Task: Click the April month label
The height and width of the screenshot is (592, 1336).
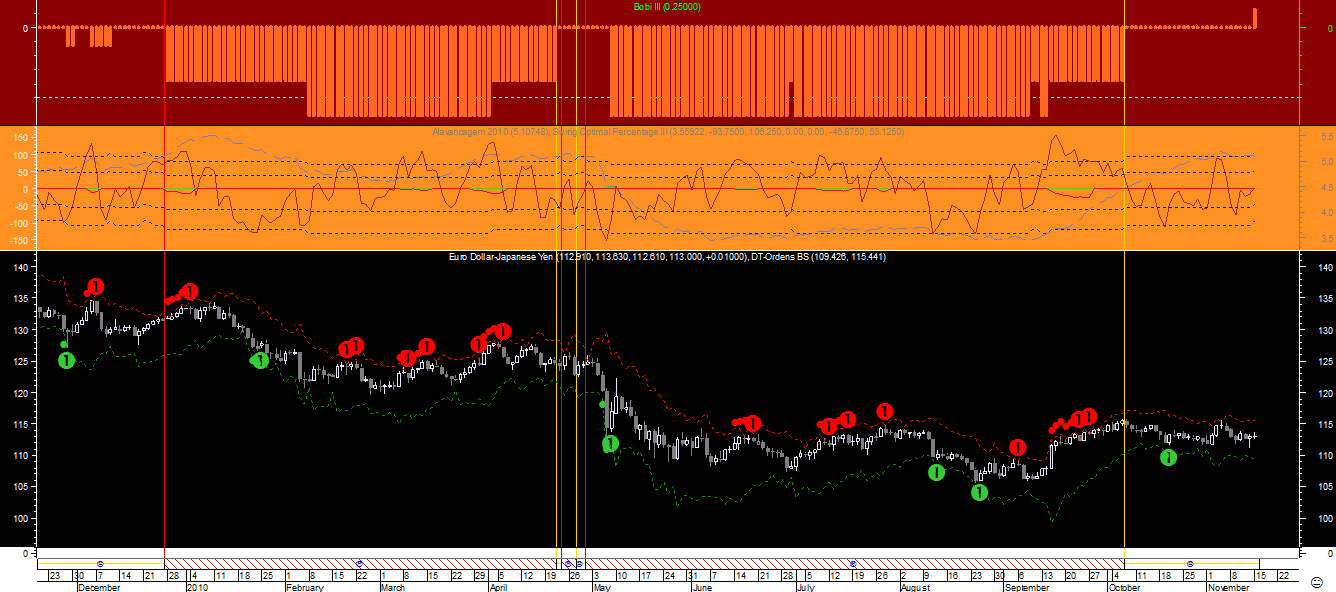Action: click(x=499, y=588)
